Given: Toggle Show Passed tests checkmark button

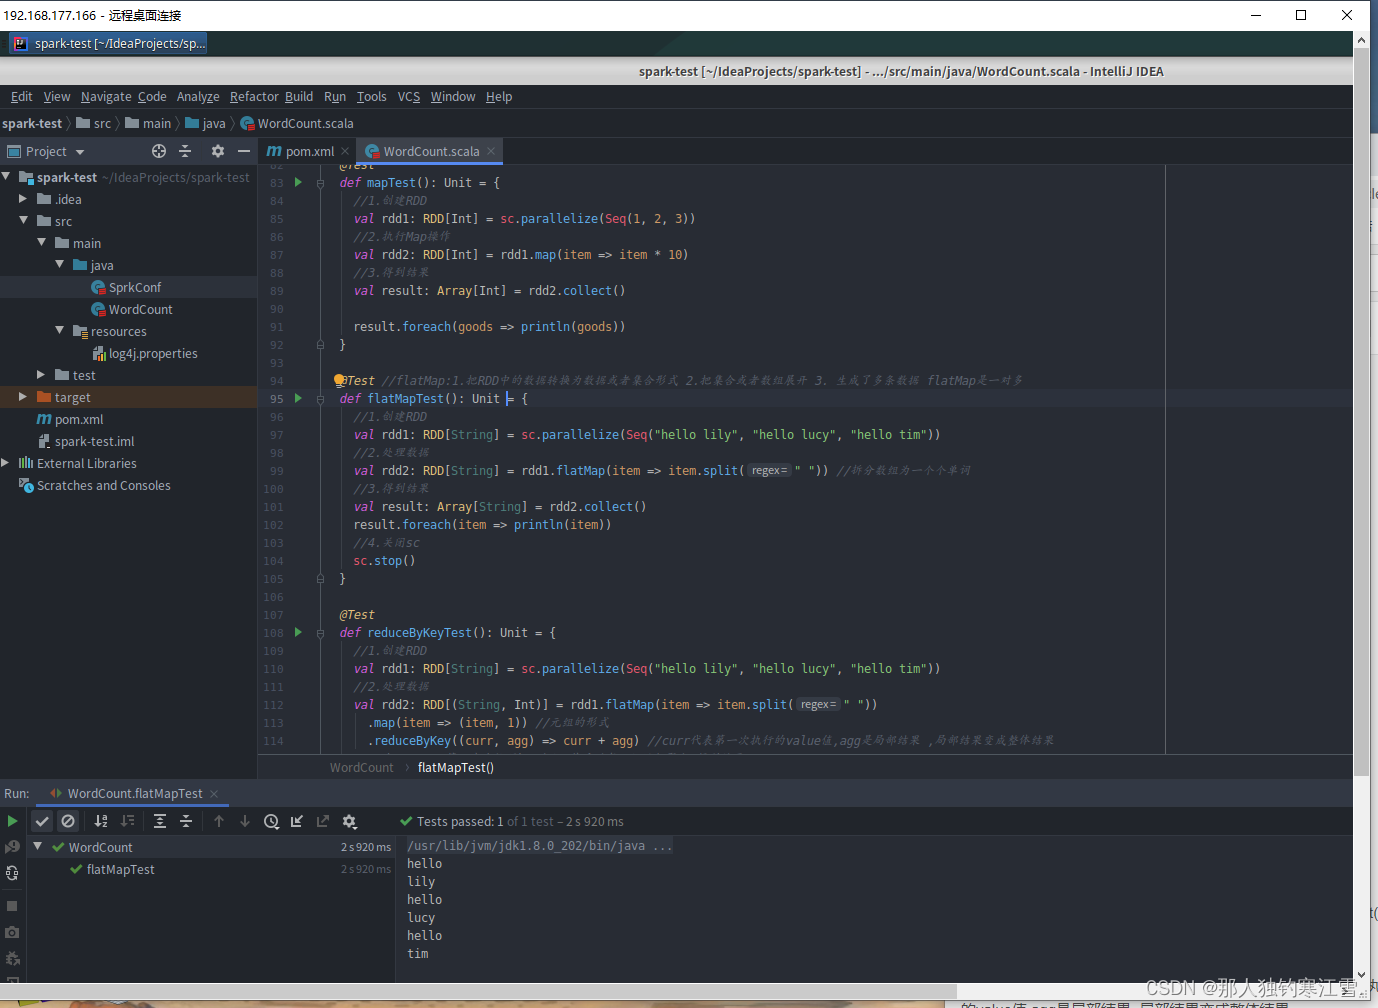Looking at the screenshot, I should tap(42, 821).
